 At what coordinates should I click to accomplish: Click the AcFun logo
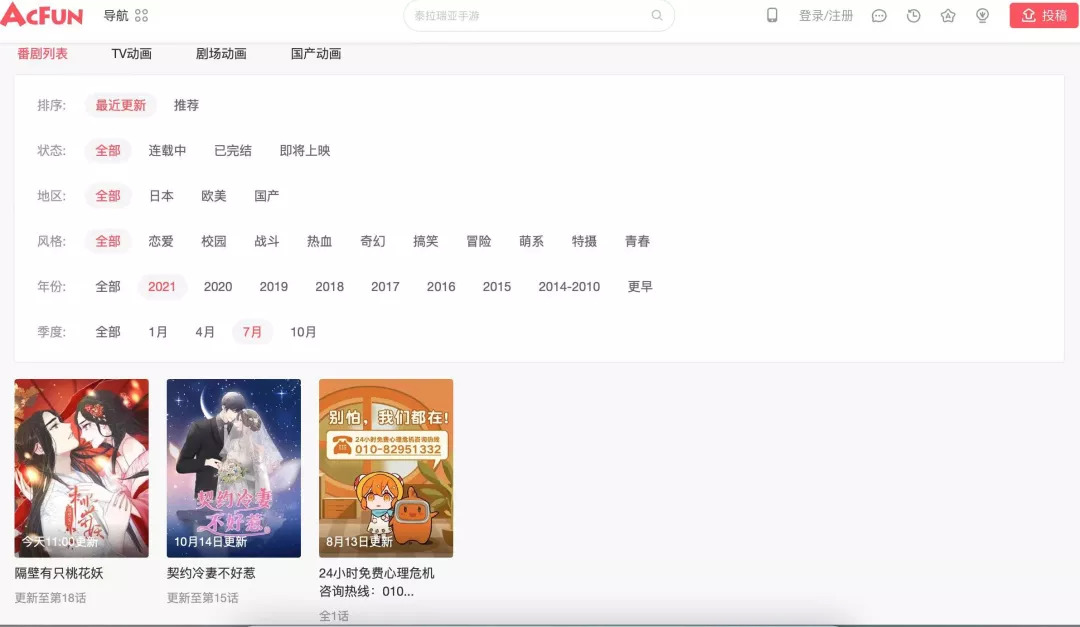pos(42,15)
